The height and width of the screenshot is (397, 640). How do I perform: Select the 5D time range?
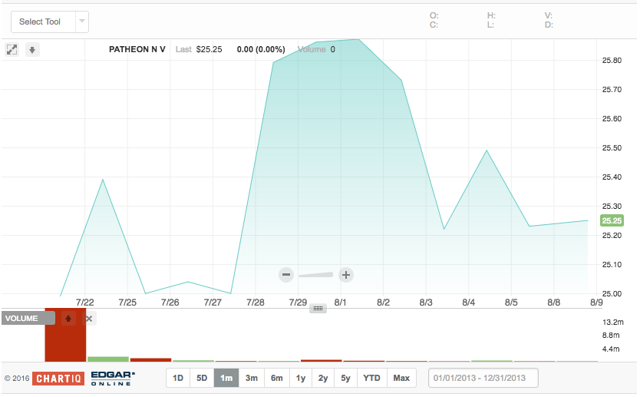pyautogui.click(x=202, y=378)
